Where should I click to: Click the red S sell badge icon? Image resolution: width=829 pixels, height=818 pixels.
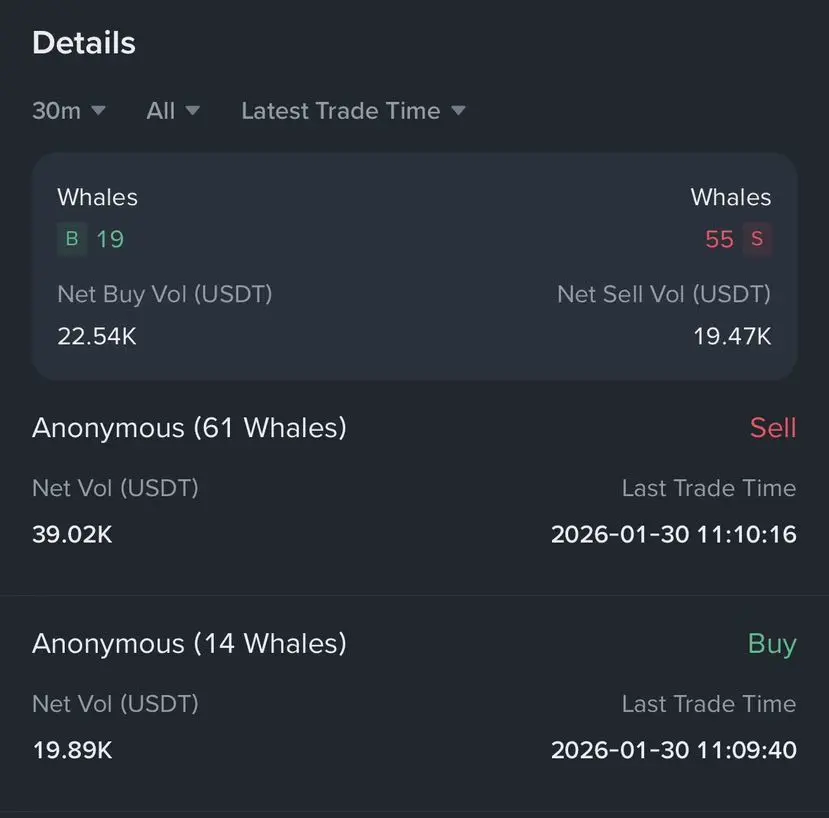(x=757, y=239)
